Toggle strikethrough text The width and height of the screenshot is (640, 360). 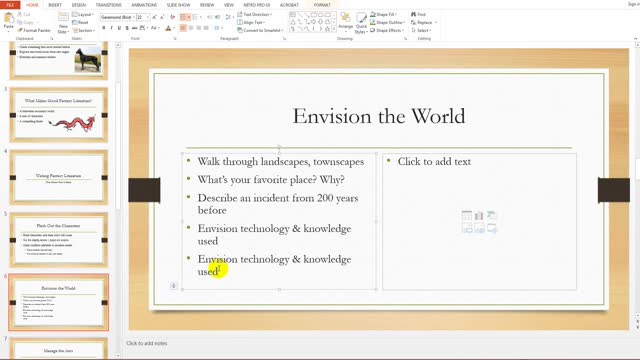(x=134, y=28)
